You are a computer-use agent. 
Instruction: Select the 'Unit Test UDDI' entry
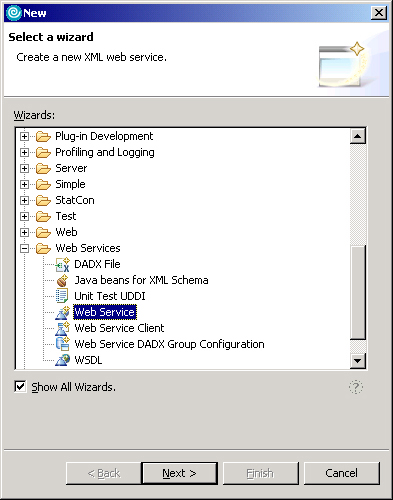pos(110,296)
